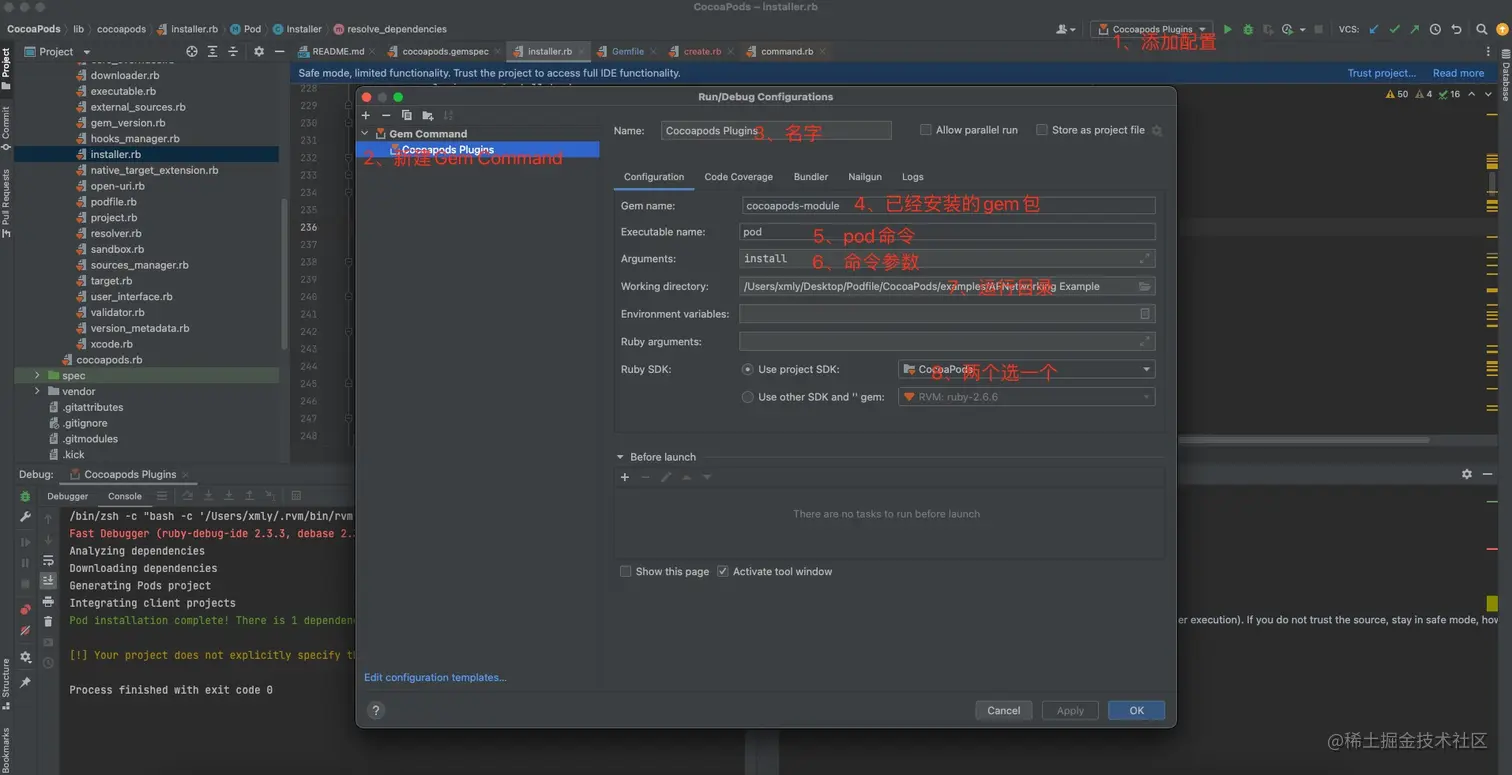Add a new run configuration in the dialog

pos(366,116)
